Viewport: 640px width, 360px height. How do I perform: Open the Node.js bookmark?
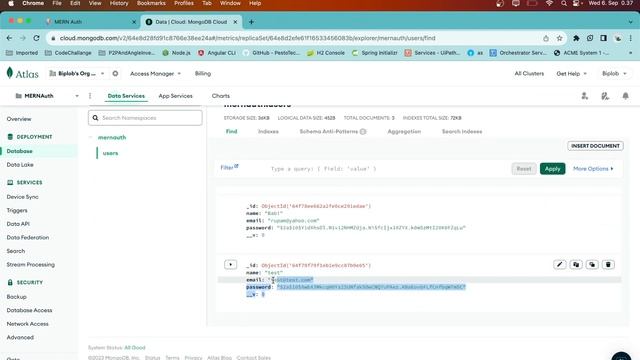[177, 53]
